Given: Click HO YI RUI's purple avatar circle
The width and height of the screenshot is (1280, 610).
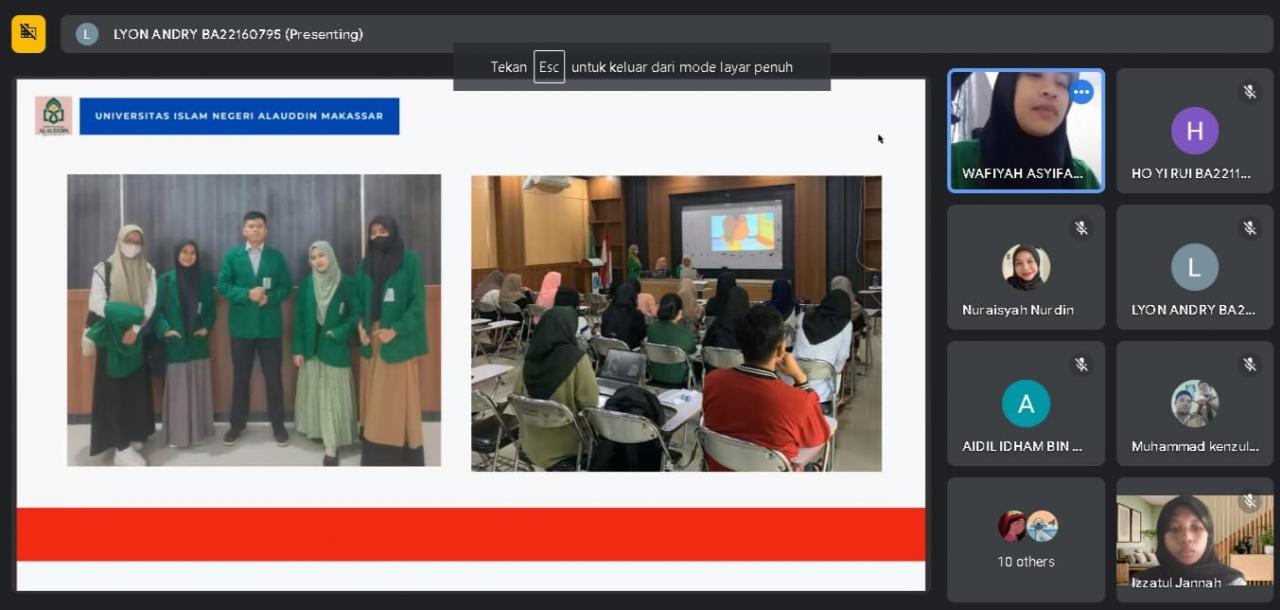Looking at the screenshot, I should click(x=1194, y=130).
